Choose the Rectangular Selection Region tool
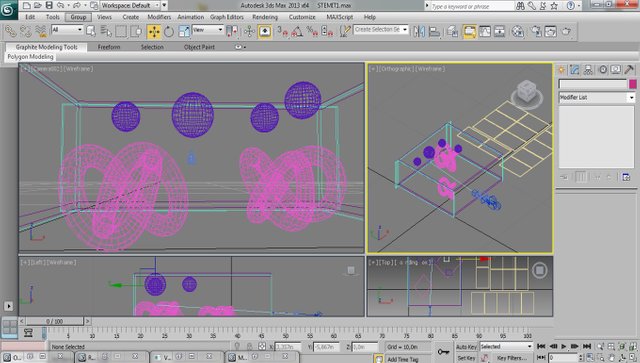This screenshot has width=640, height=363. [121, 31]
